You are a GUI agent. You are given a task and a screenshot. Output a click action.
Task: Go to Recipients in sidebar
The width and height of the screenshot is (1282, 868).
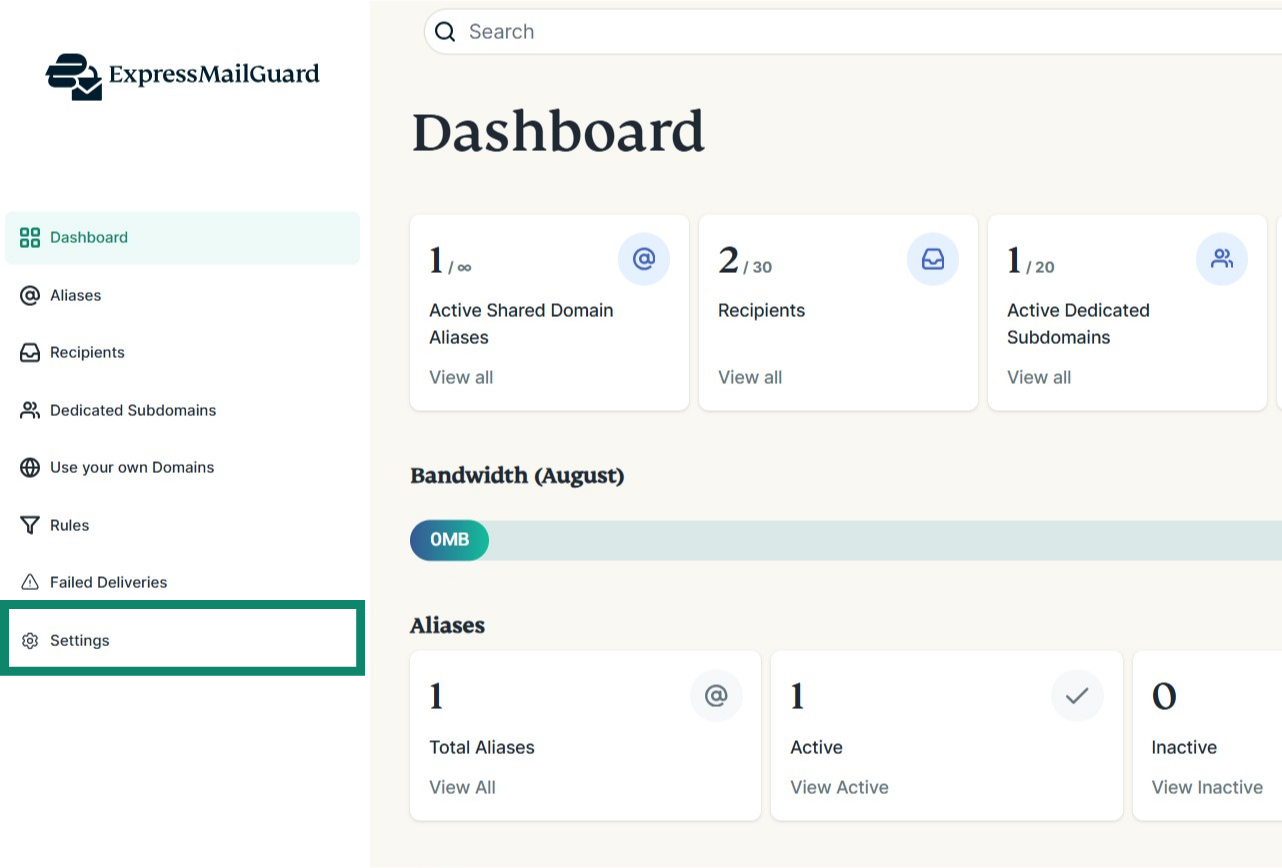point(182,352)
